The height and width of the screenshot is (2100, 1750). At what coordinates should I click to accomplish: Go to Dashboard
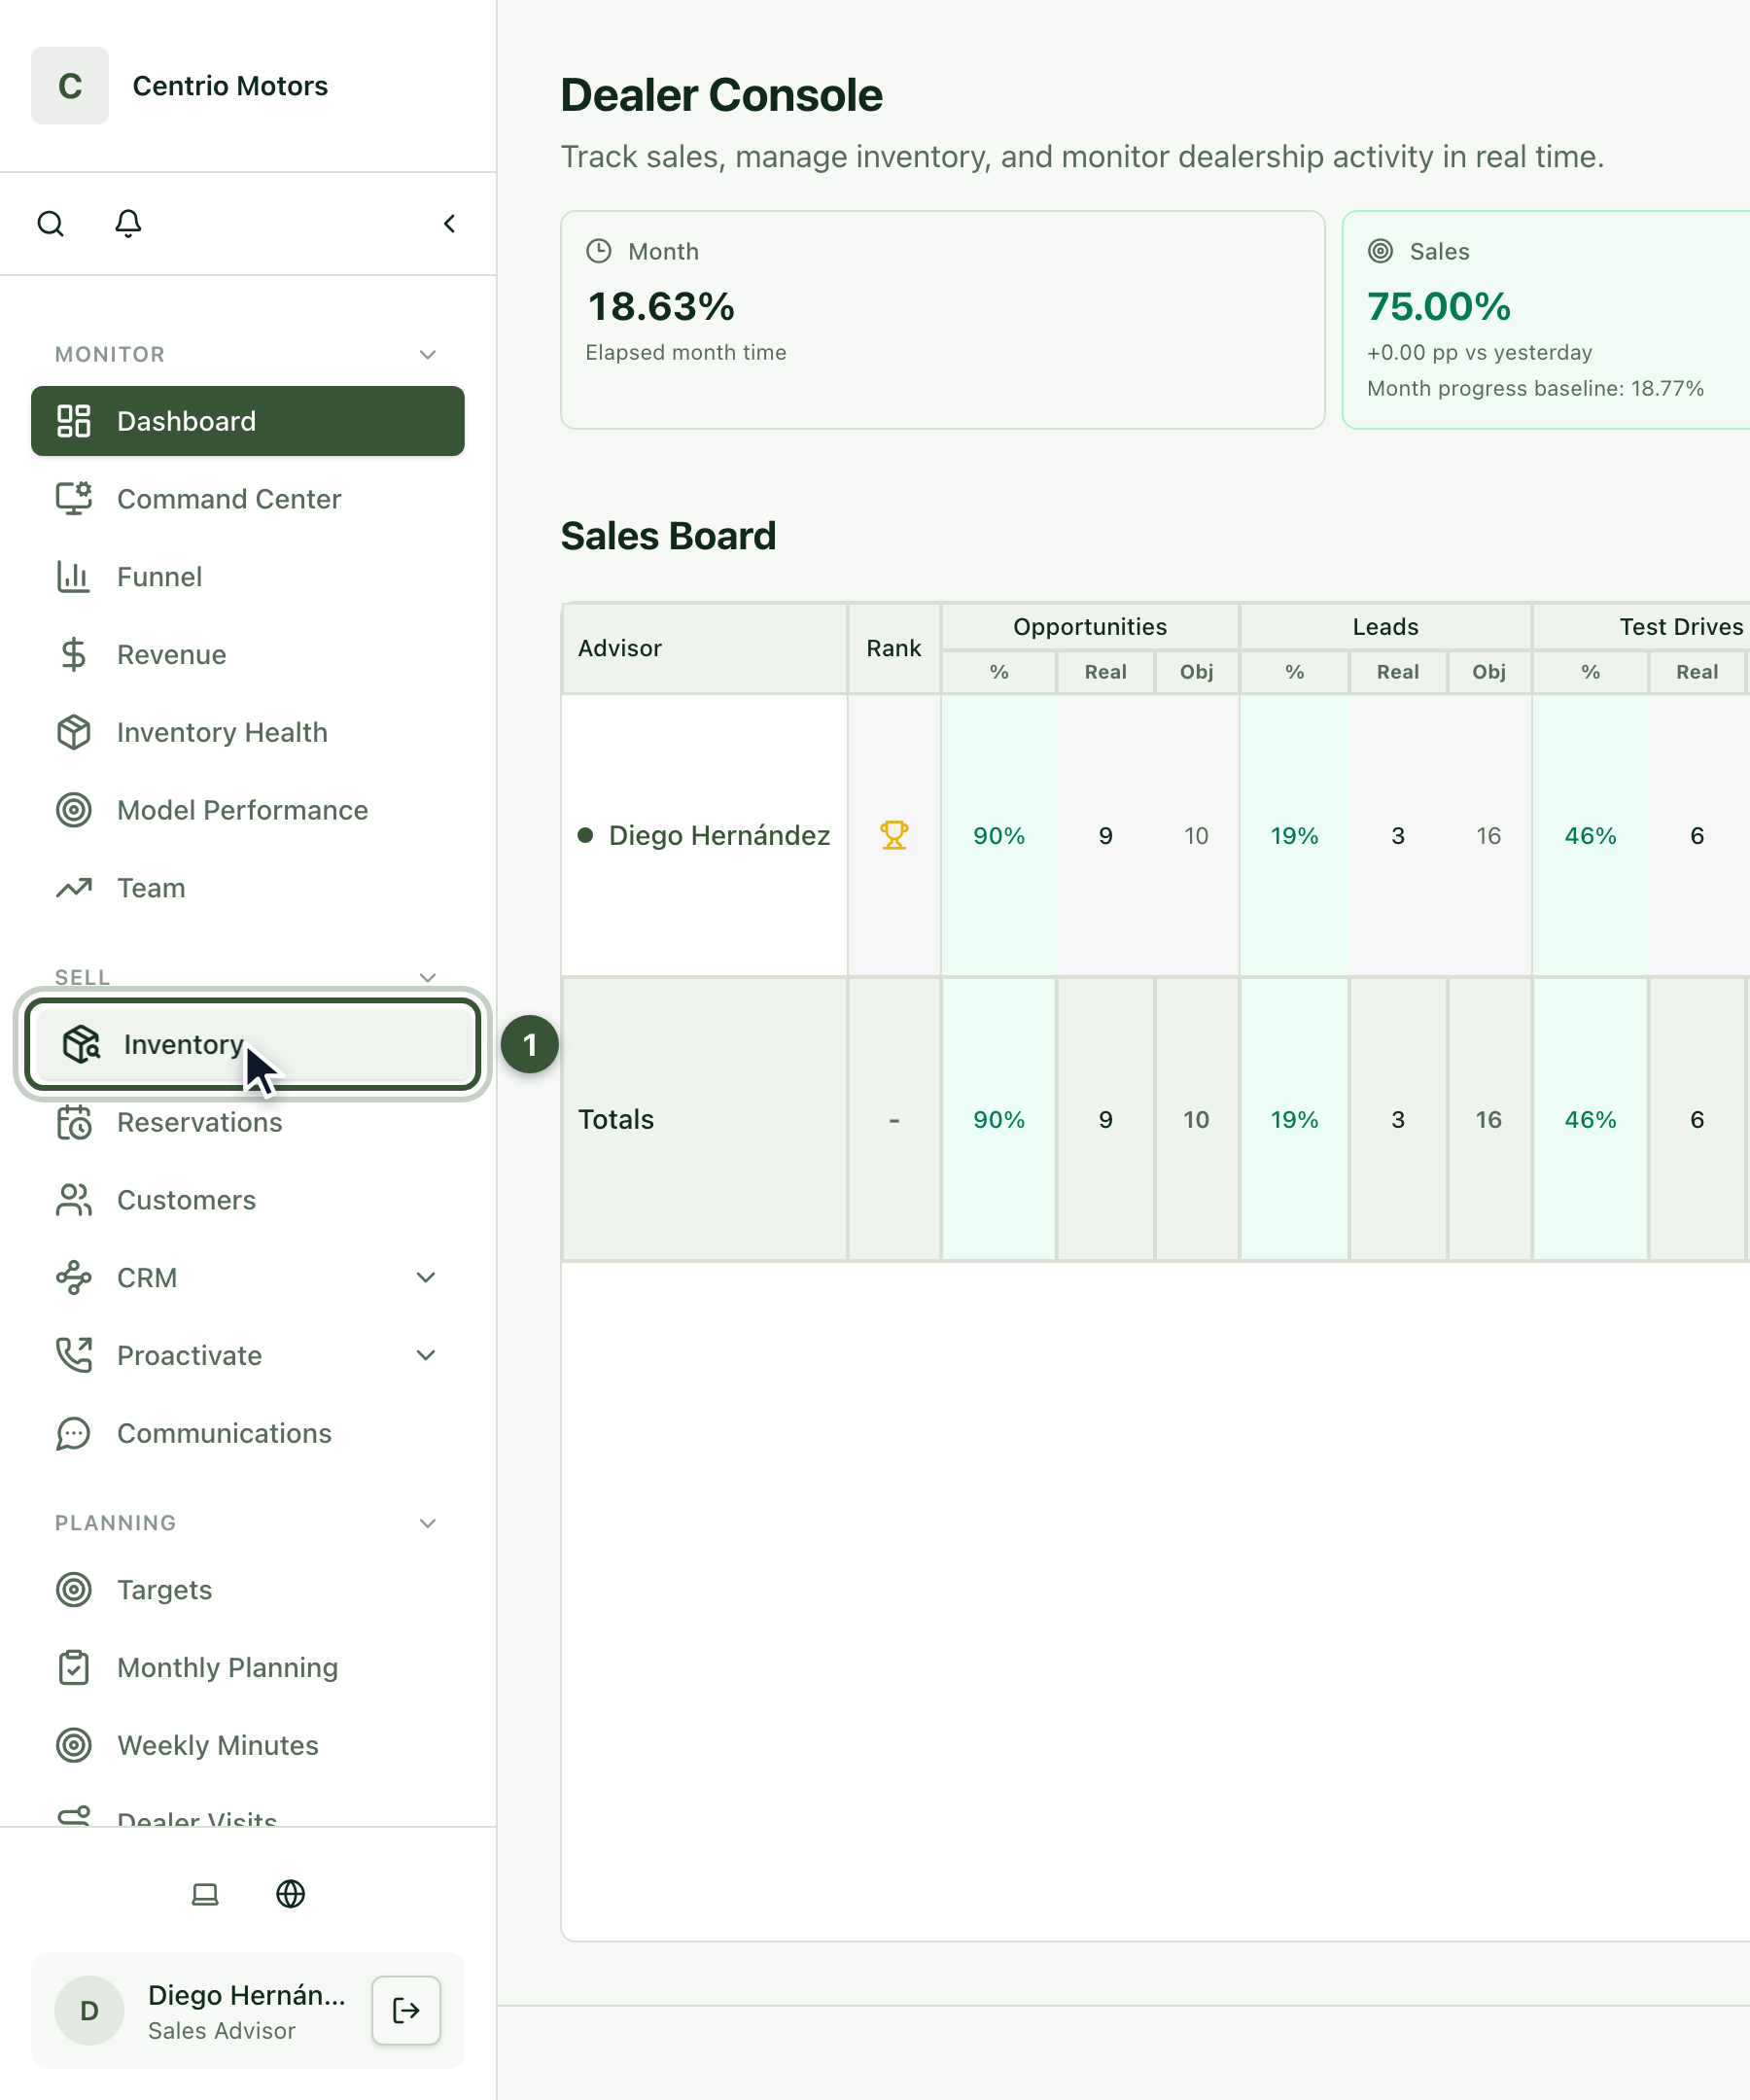[x=248, y=421]
